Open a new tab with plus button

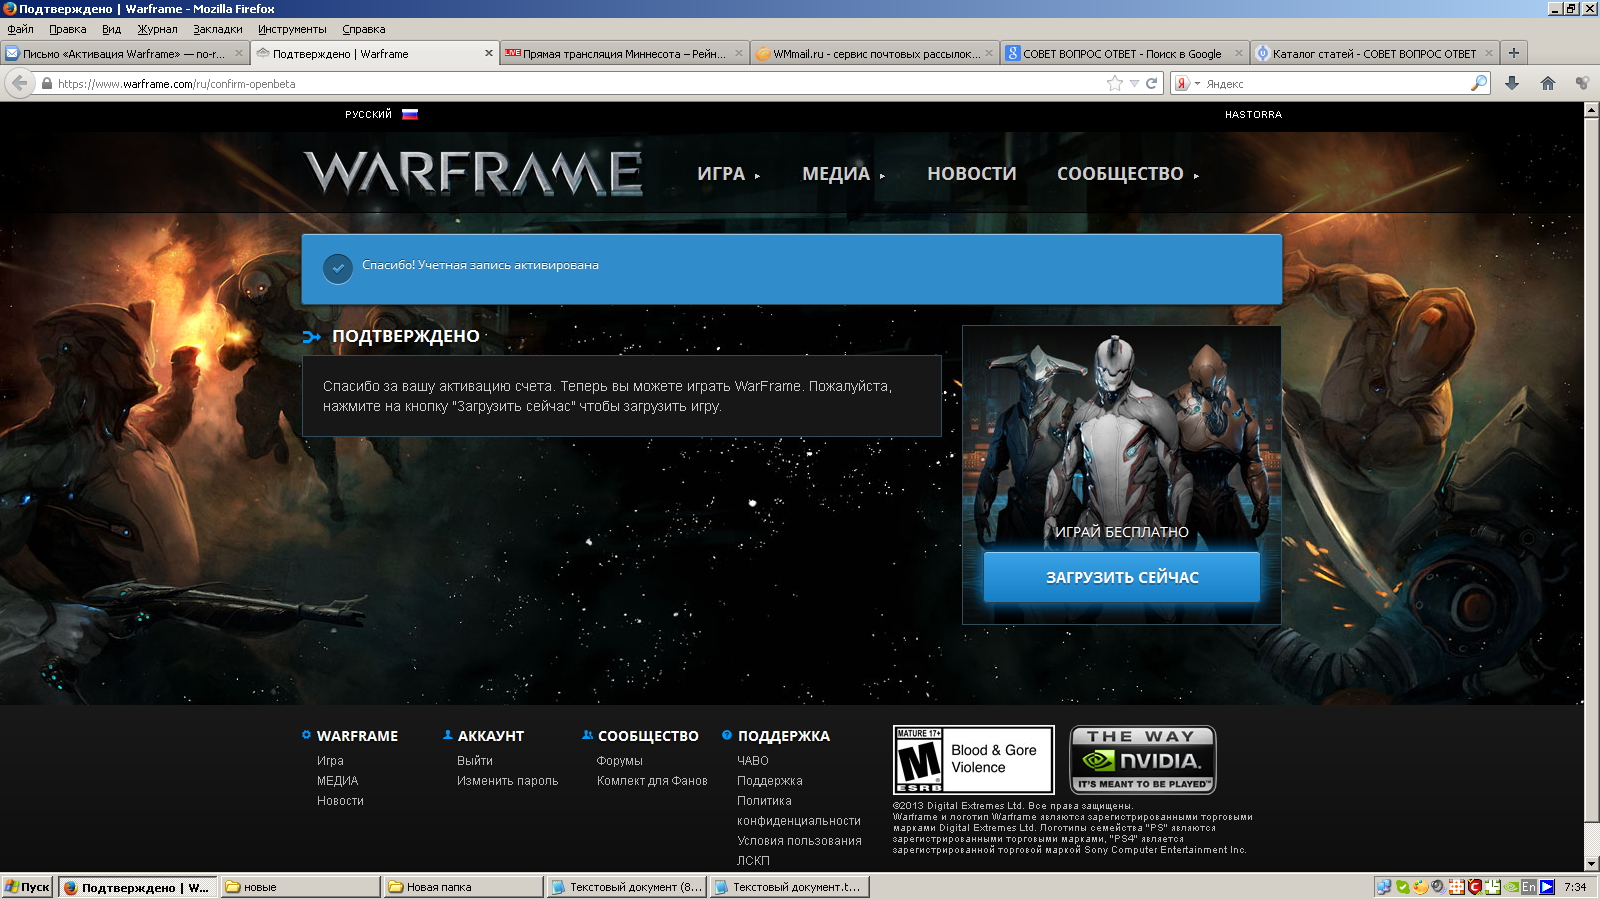pyautogui.click(x=1514, y=53)
